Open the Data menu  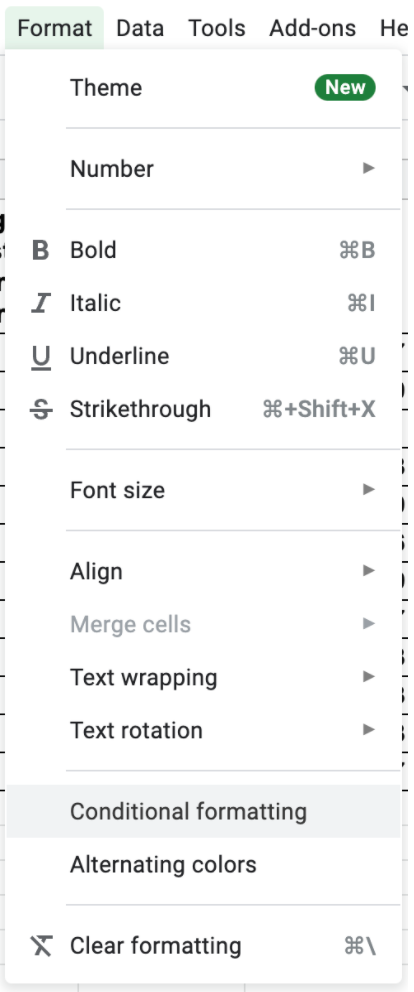click(140, 28)
